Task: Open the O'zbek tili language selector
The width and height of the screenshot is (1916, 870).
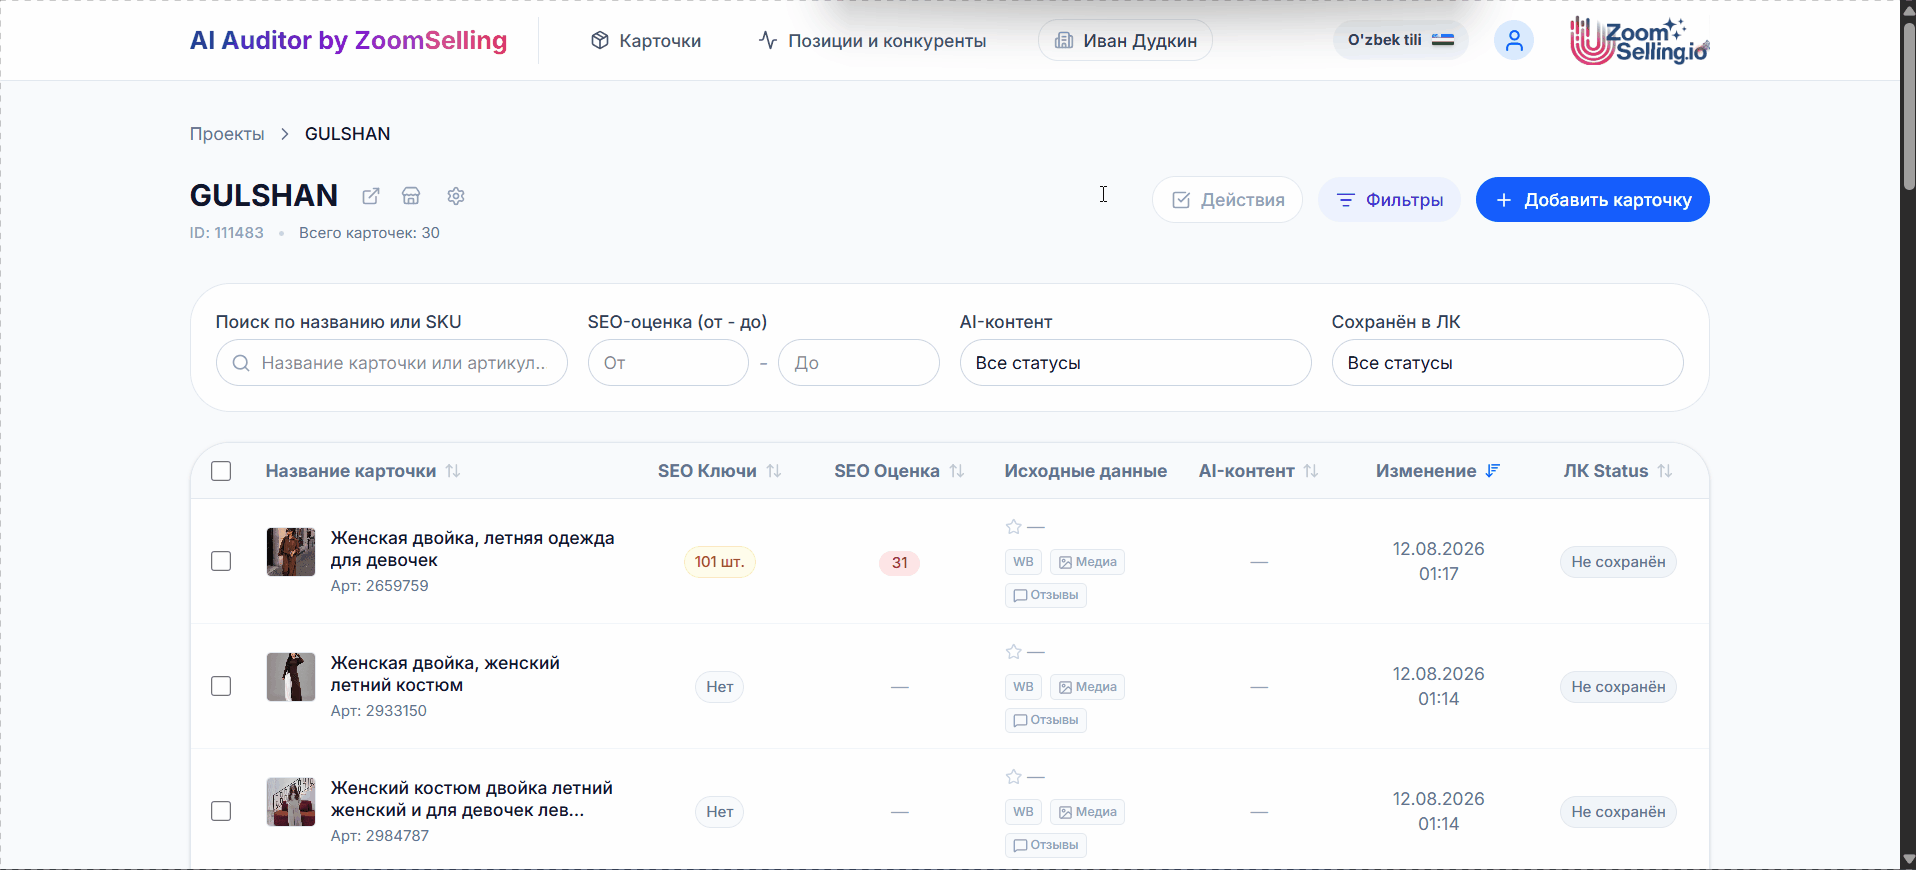Action: [1400, 40]
